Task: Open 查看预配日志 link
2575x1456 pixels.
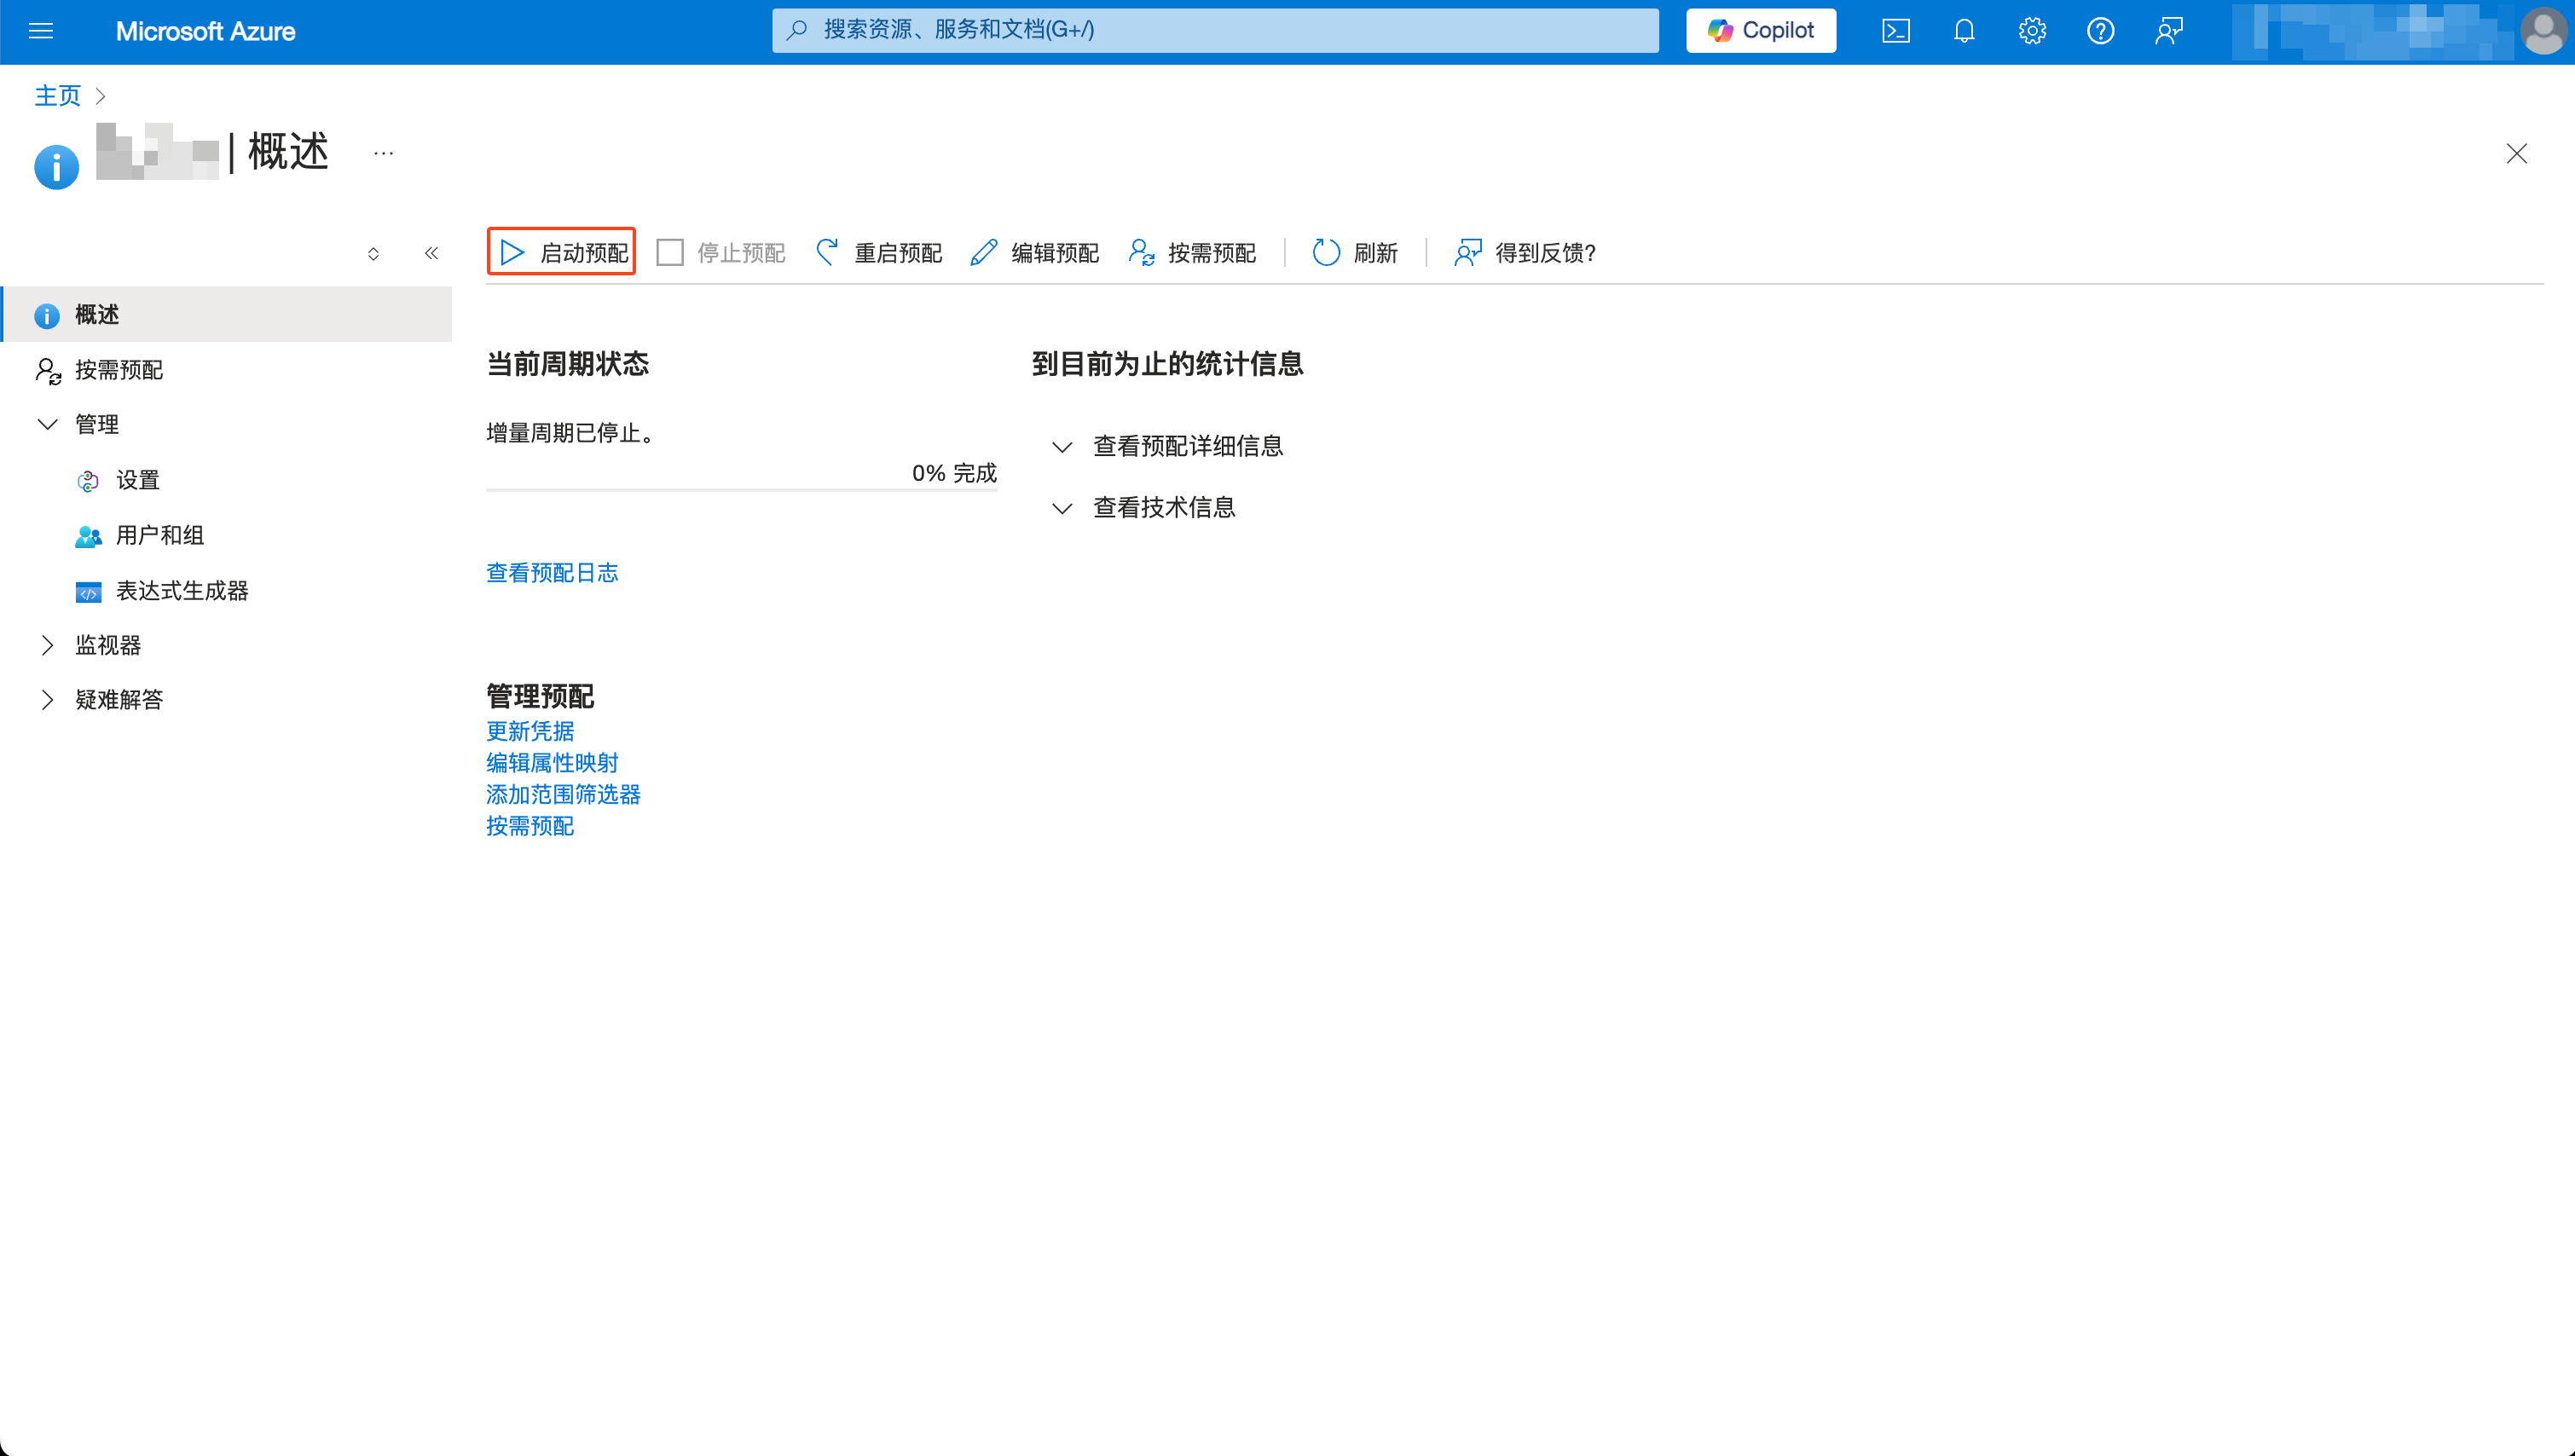Action: point(552,572)
